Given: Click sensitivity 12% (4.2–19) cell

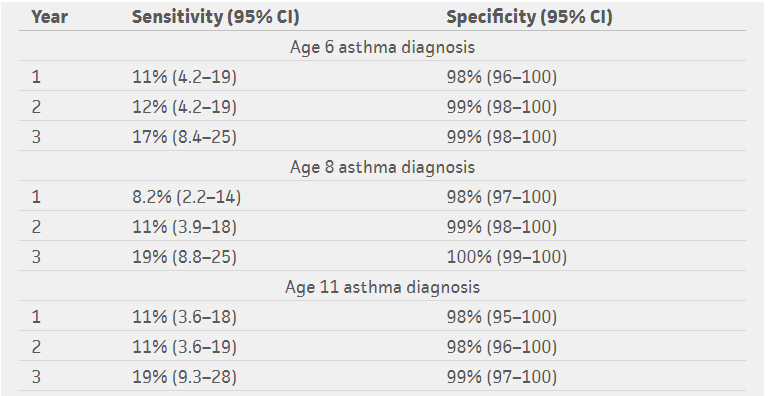Looking at the screenshot, I should 184,107.
